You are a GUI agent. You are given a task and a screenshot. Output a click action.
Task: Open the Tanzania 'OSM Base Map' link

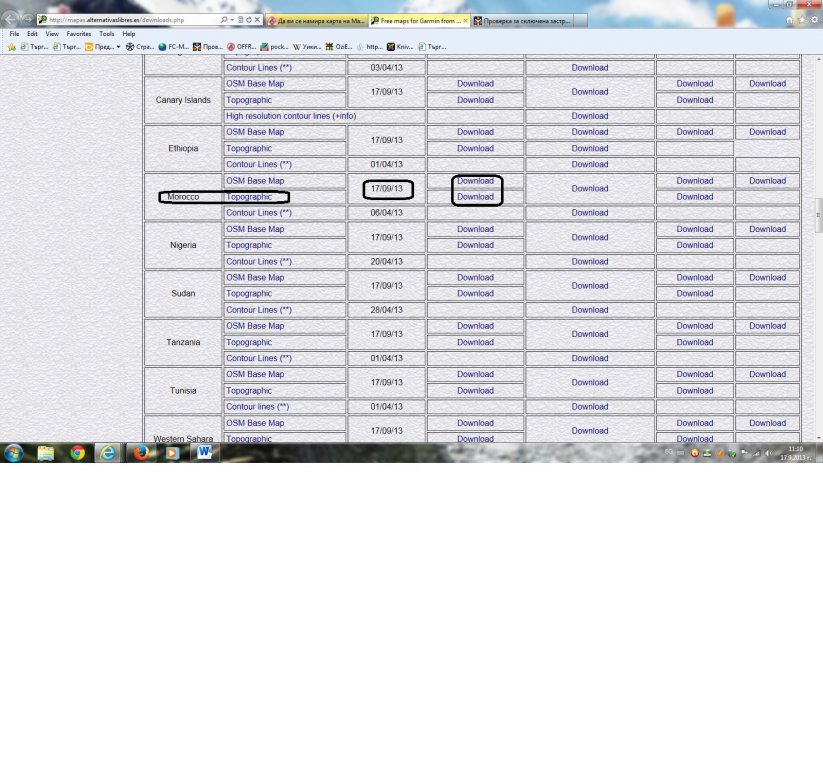click(x=255, y=326)
